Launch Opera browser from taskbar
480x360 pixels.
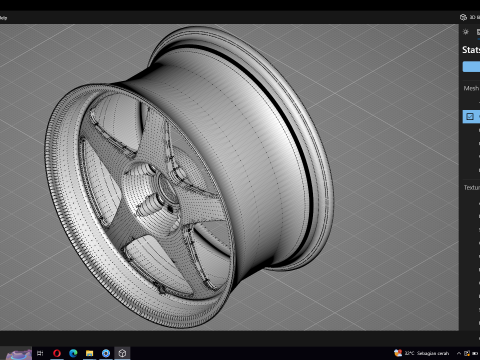[57, 353]
